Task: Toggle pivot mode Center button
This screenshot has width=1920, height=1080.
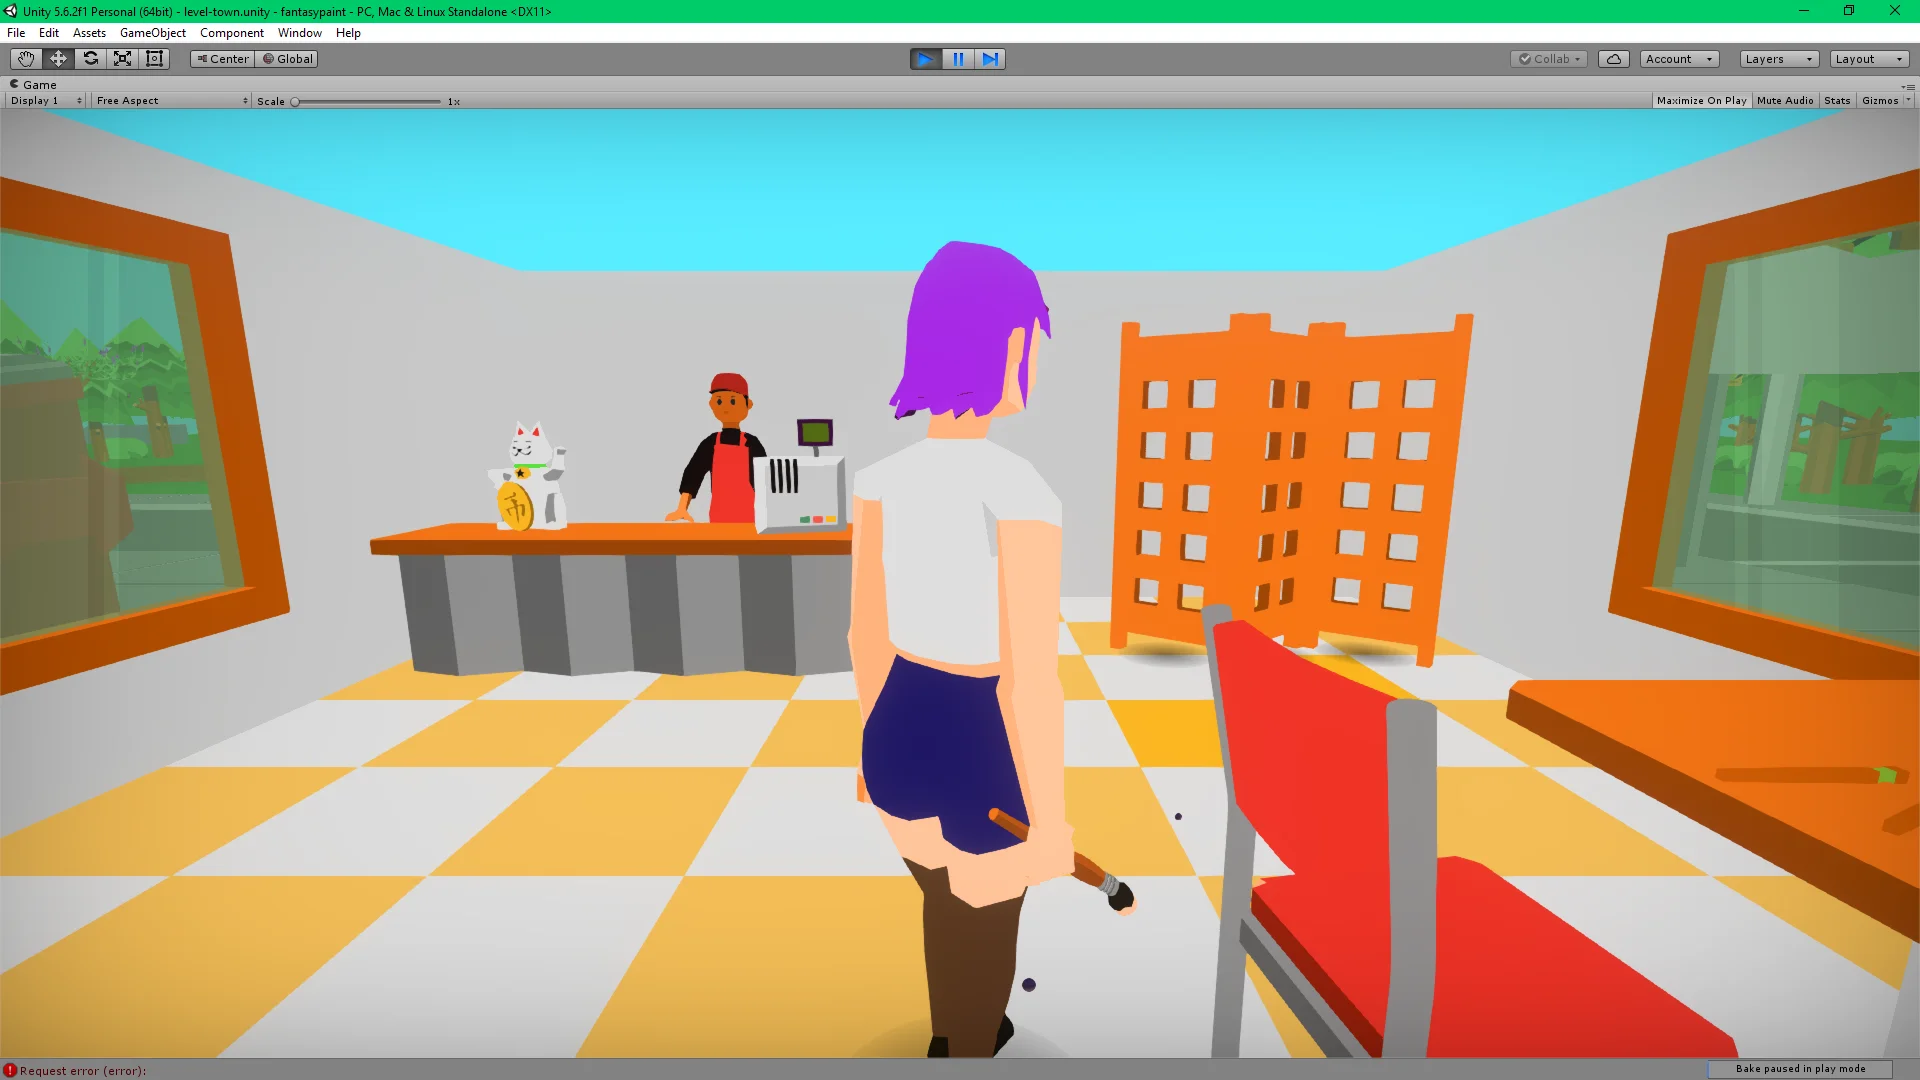Action: [x=222, y=59]
